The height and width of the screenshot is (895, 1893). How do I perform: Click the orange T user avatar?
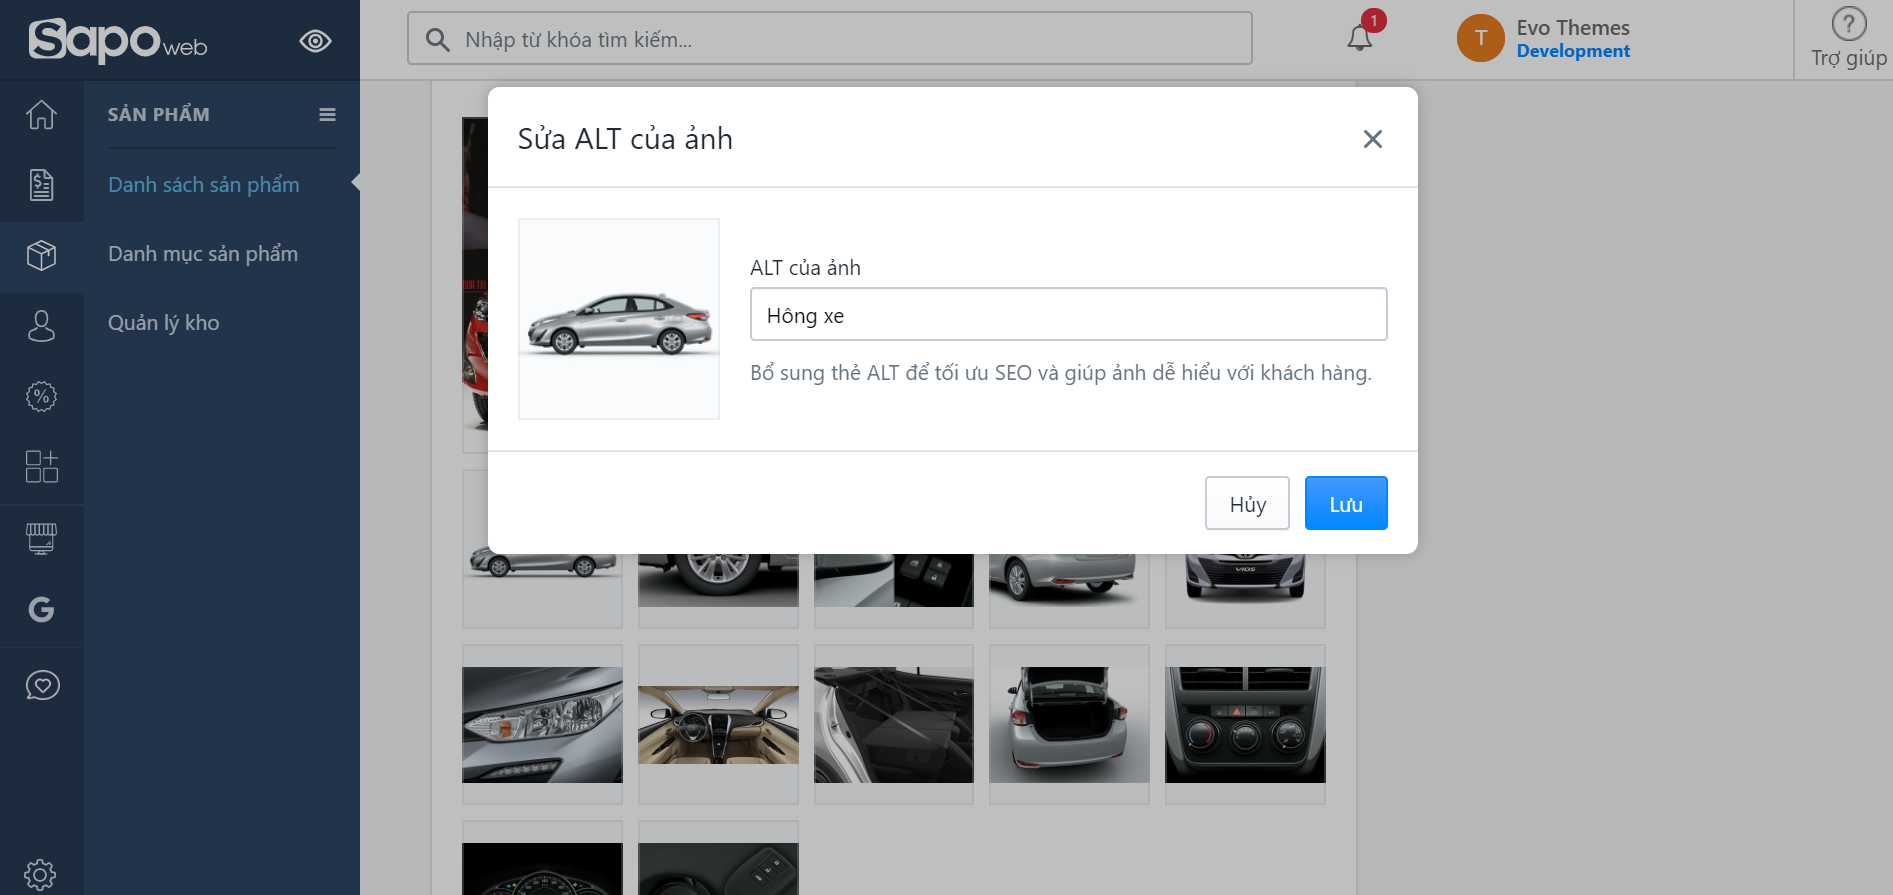[1481, 38]
